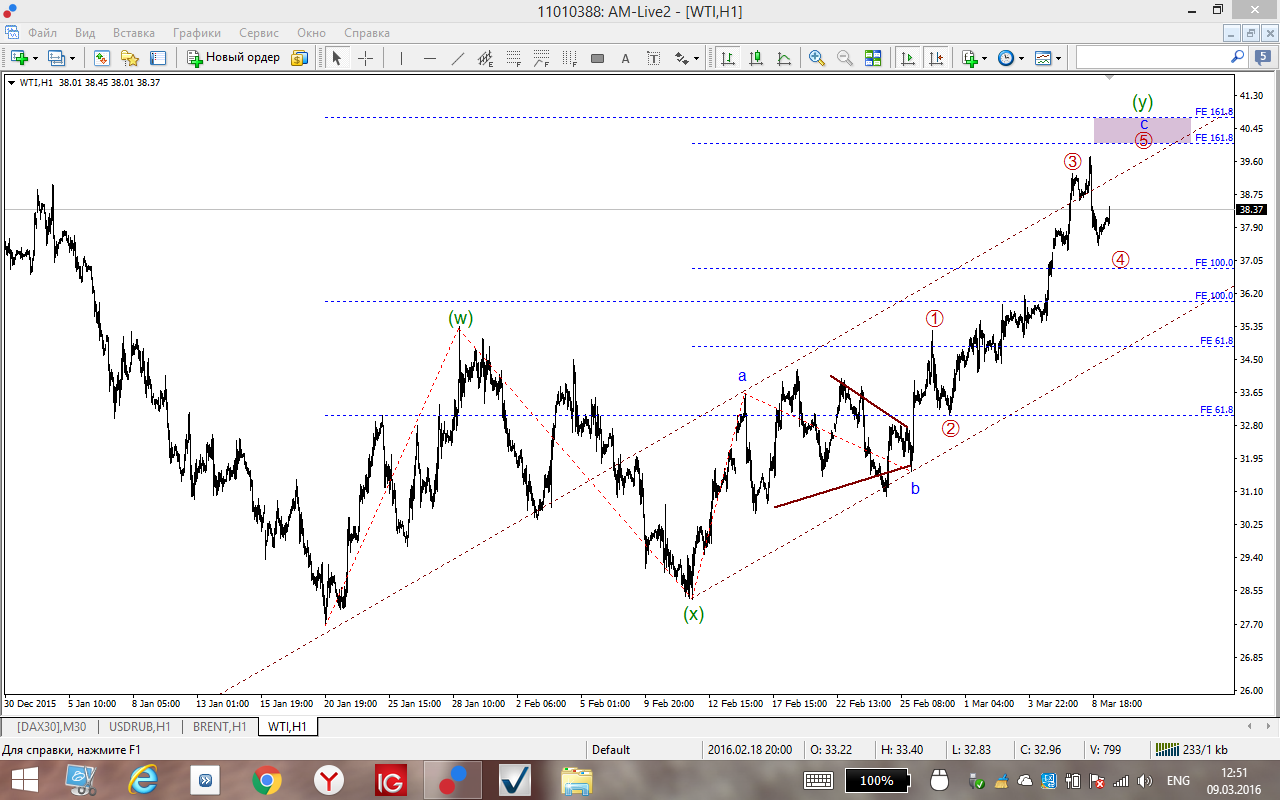This screenshot has height=800, width=1280.
Task: Open a new chart via toolbar icon
Action: point(19,58)
